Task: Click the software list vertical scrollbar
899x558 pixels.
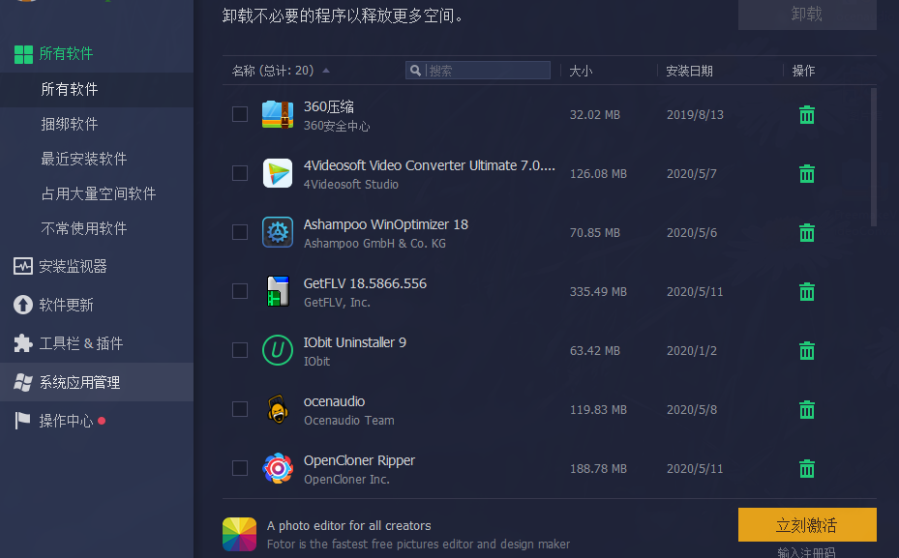Action: click(x=874, y=155)
